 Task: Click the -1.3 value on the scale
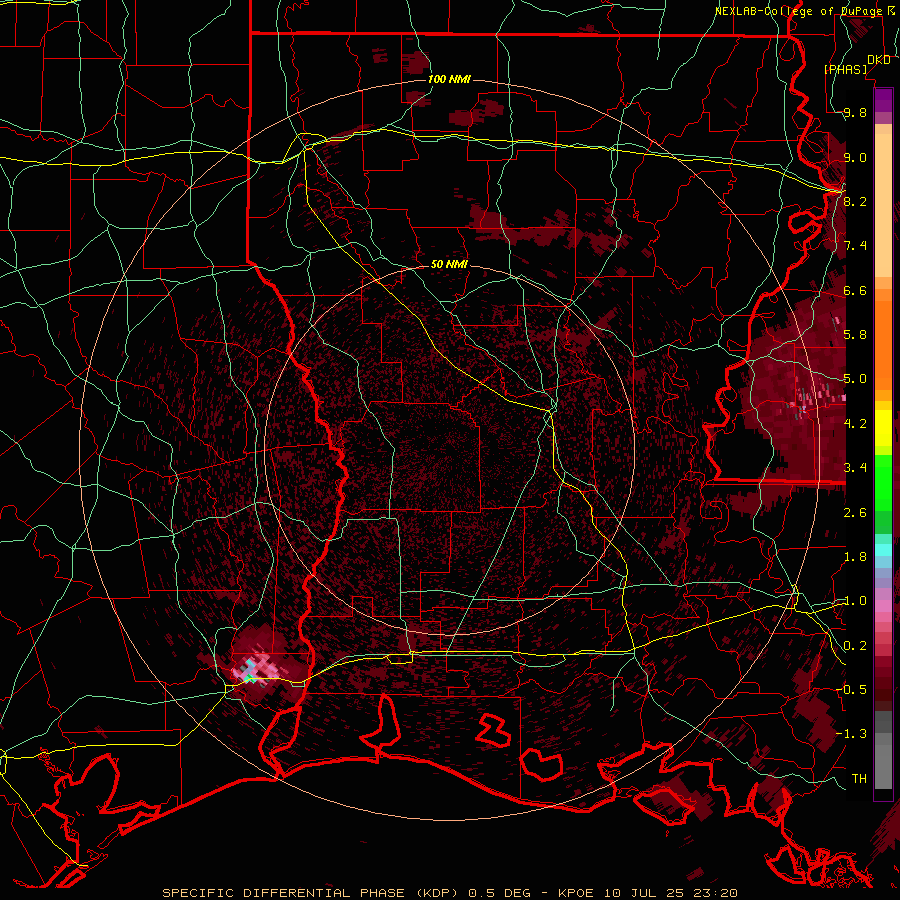[x=851, y=734]
